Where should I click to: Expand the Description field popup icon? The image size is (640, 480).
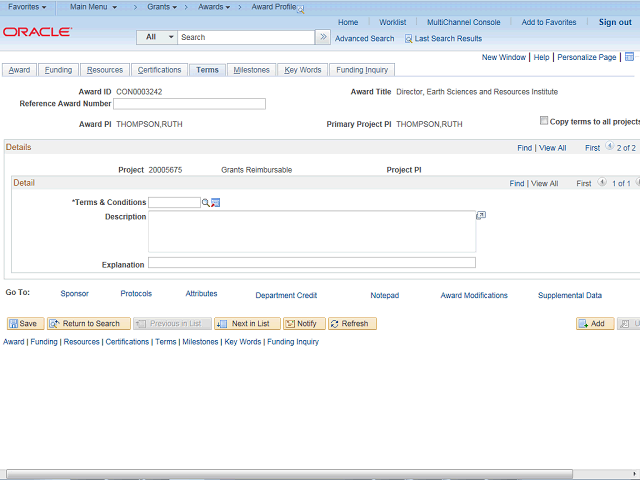click(x=481, y=215)
